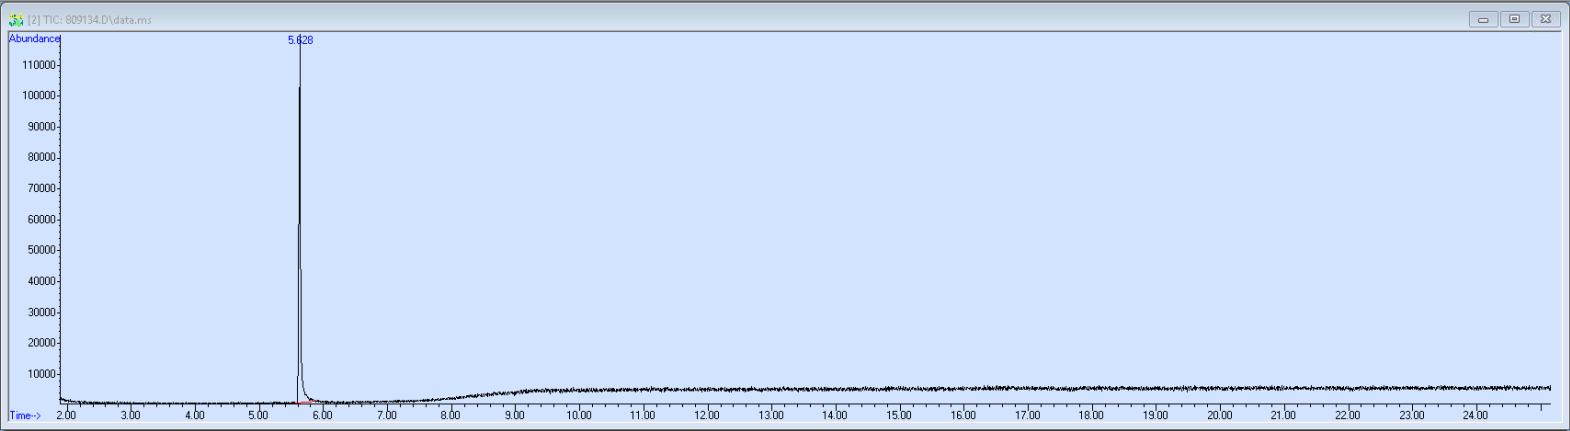Image resolution: width=1570 pixels, height=431 pixels.
Task: Minimize the TIC chromatogram window
Action: click(1483, 19)
